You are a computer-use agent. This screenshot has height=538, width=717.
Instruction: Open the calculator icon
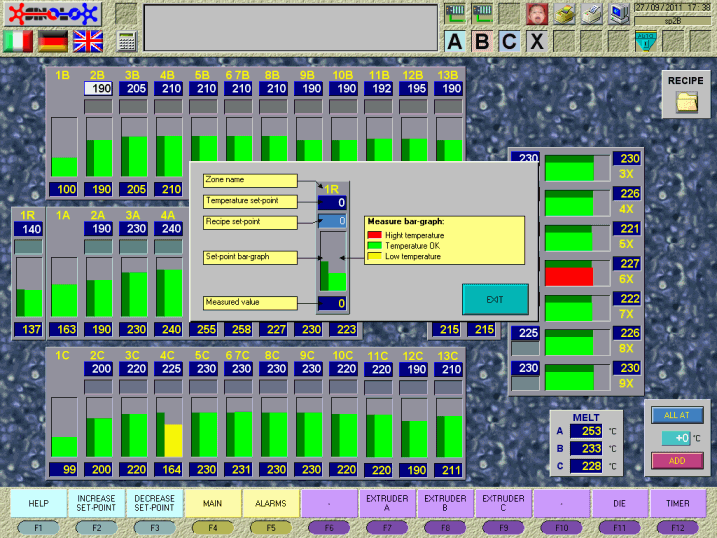[126, 42]
